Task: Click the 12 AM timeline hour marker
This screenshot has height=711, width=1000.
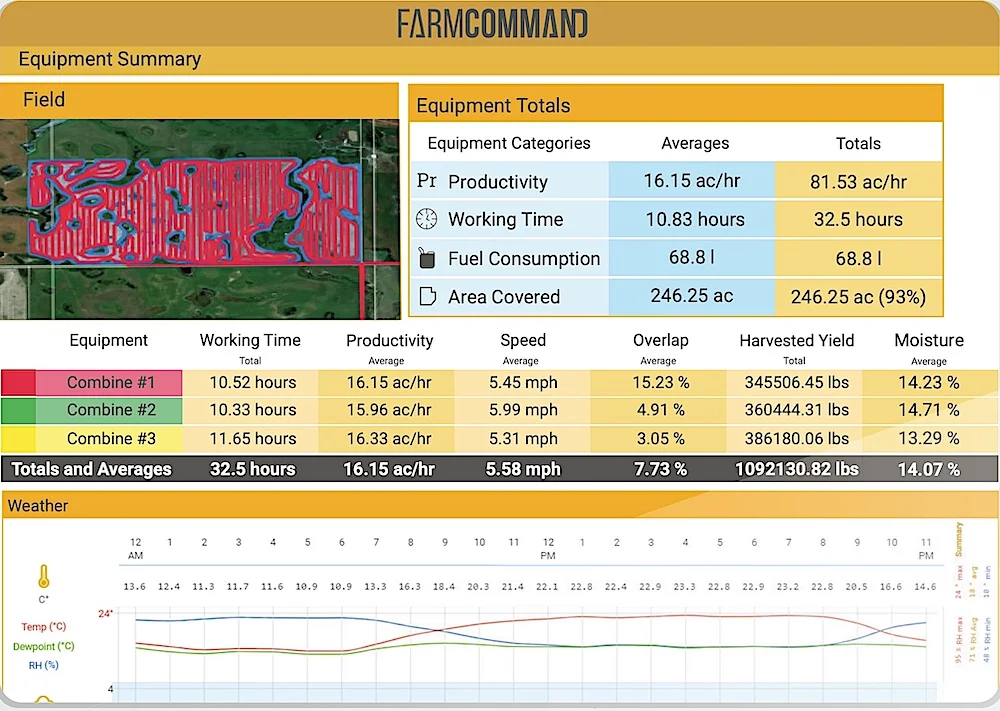Action: 135,548
